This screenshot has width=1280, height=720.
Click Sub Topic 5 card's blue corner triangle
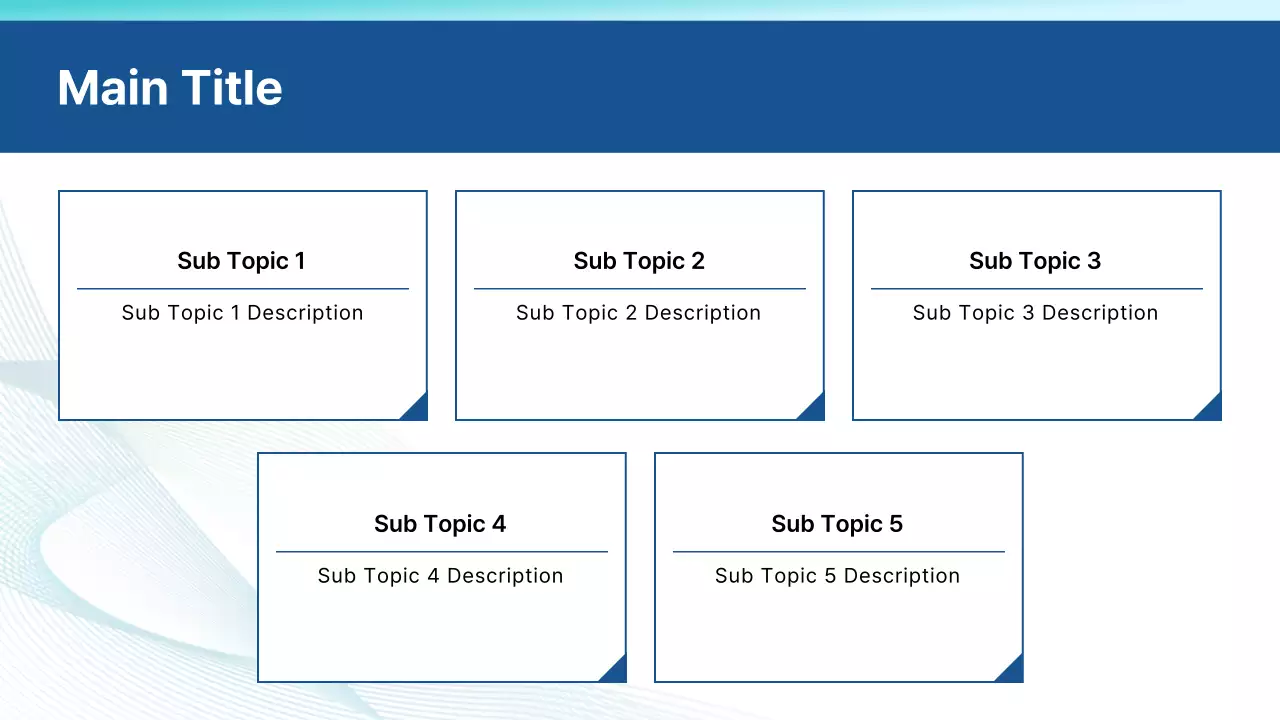pyautogui.click(x=1014, y=673)
